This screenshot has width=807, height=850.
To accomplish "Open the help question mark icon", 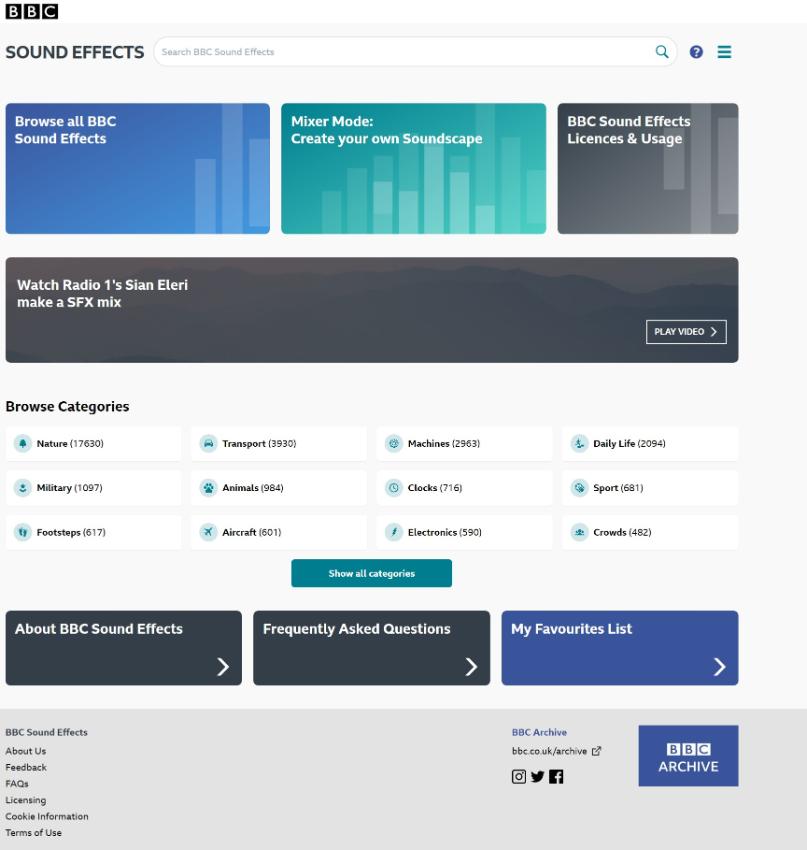I will point(696,52).
